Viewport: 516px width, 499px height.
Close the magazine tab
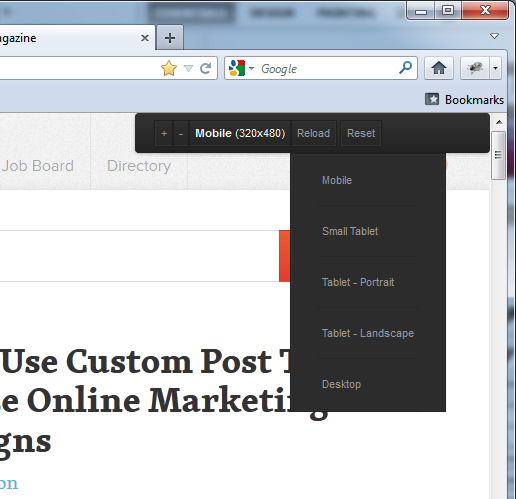click(145, 38)
